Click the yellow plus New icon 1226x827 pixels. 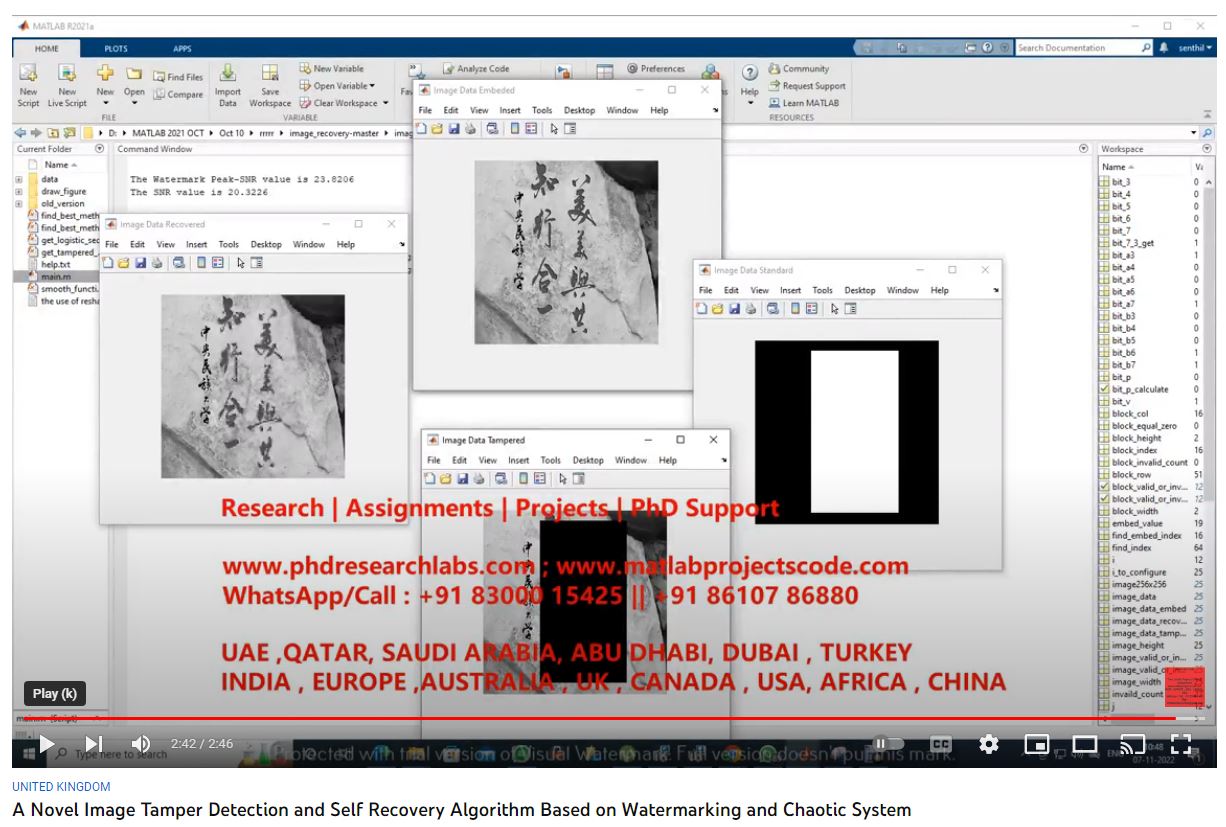(105, 73)
